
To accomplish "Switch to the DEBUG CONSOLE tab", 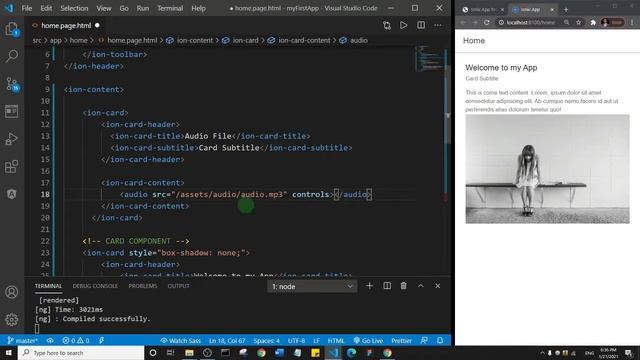I will (x=95, y=286).
